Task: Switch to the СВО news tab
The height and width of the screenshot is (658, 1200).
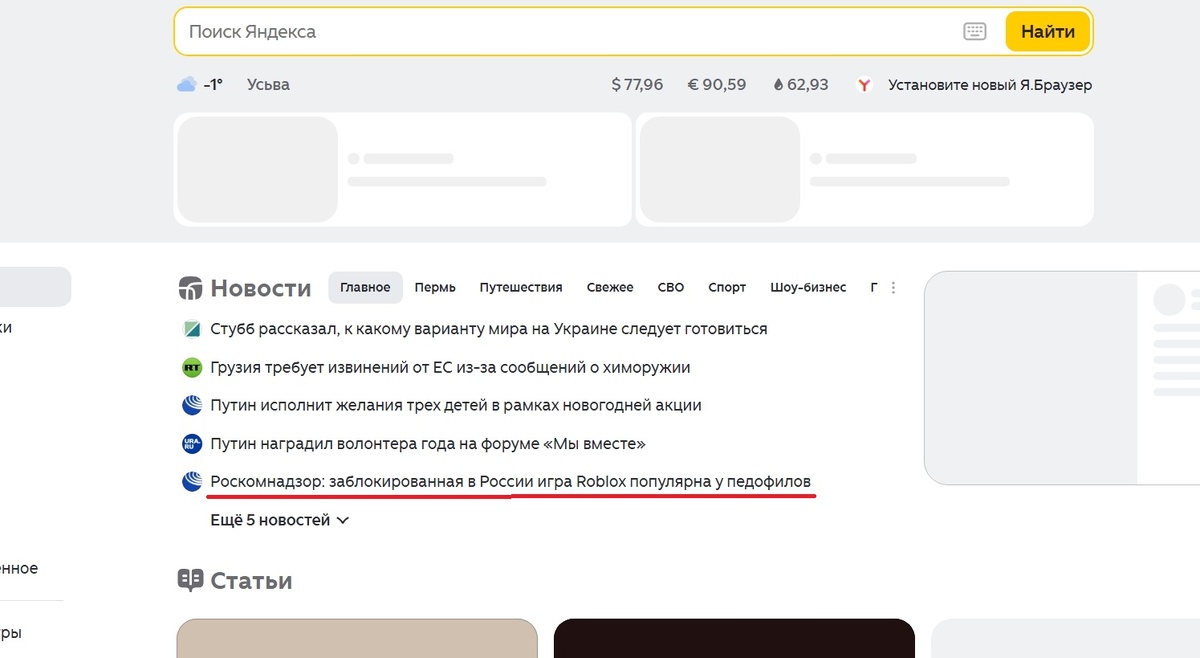Action: (671, 287)
